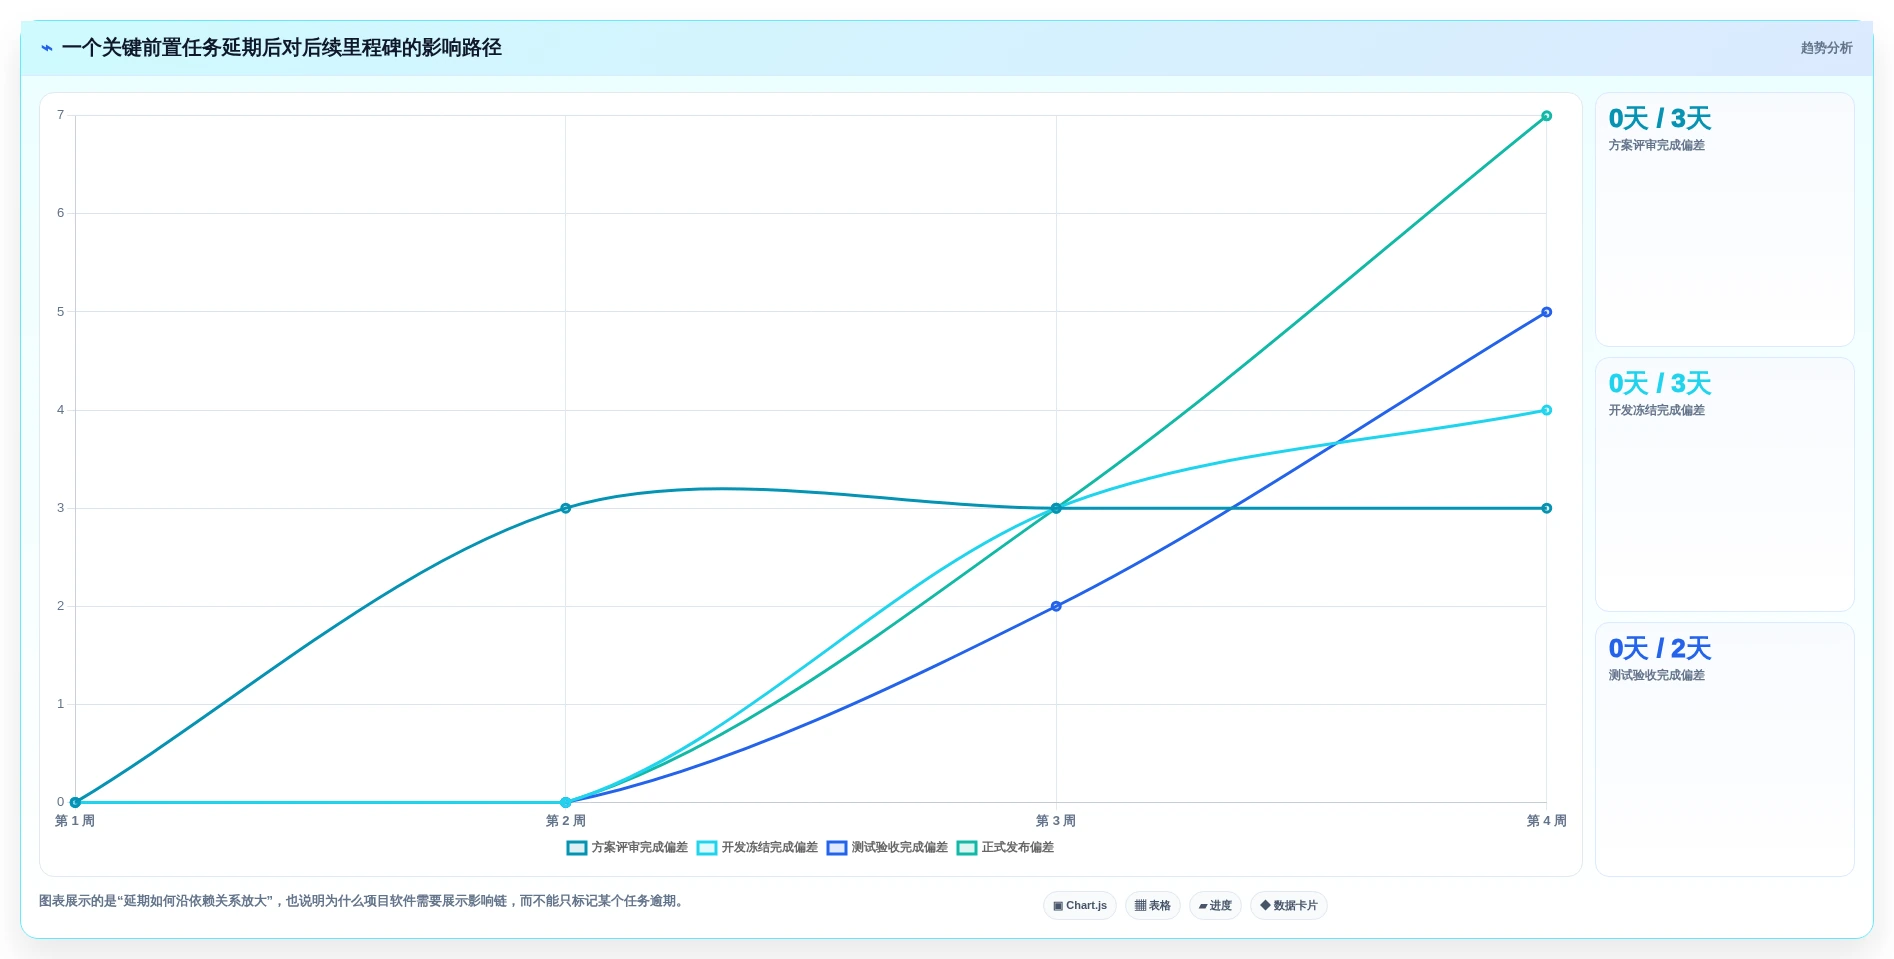Click the chart title text
This screenshot has width=1894, height=959.
click(x=282, y=48)
